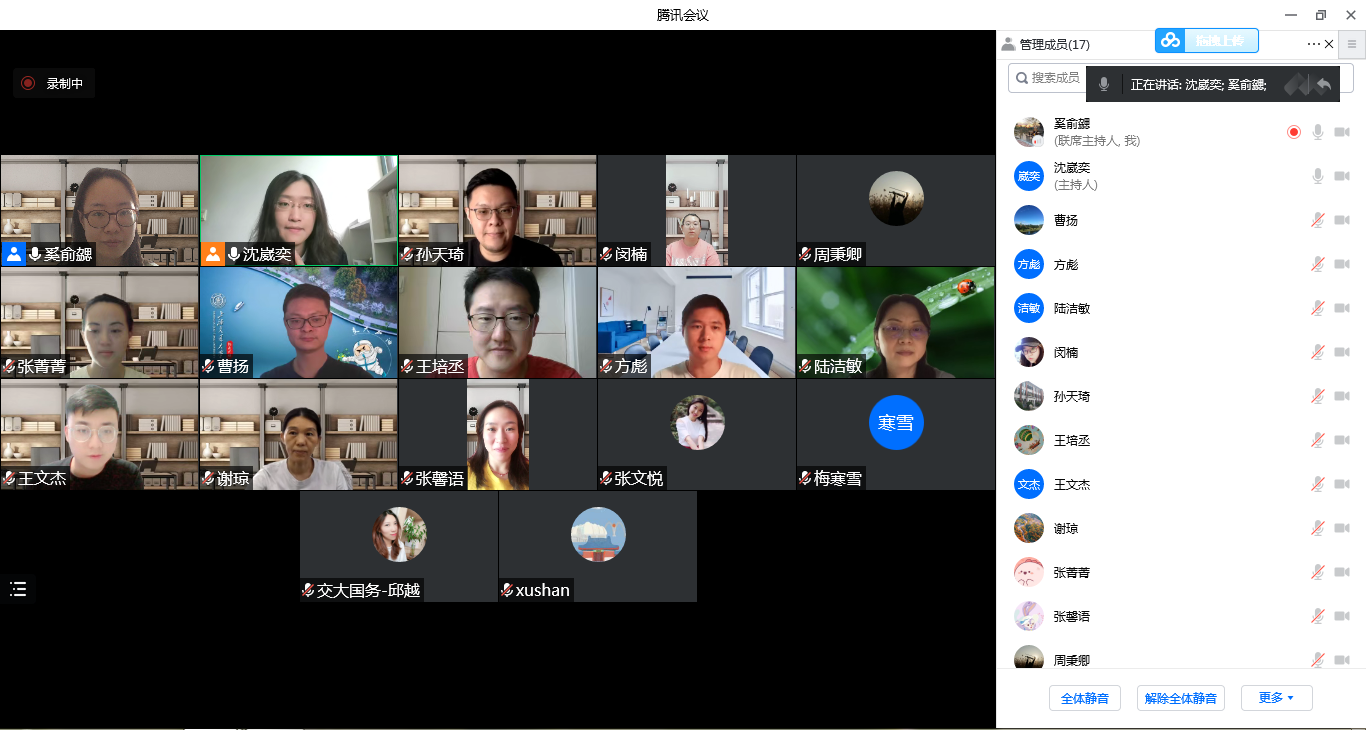Screen dimensions: 1366x730
Task: Open the hamburger menu at top-right corner
Action: pyautogui.click(x=1352, y=44)
